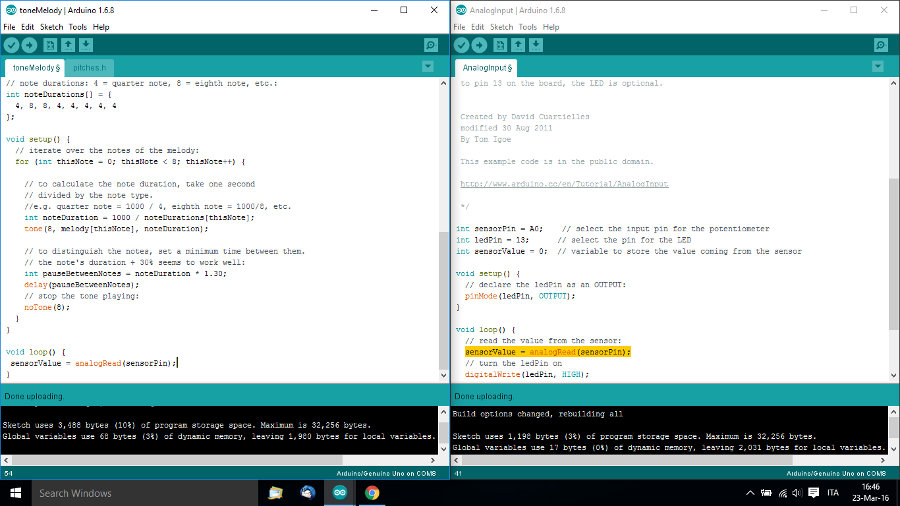
Task: Click AnalogInput editor vertical scrollbar thumb
Action: 894,254
